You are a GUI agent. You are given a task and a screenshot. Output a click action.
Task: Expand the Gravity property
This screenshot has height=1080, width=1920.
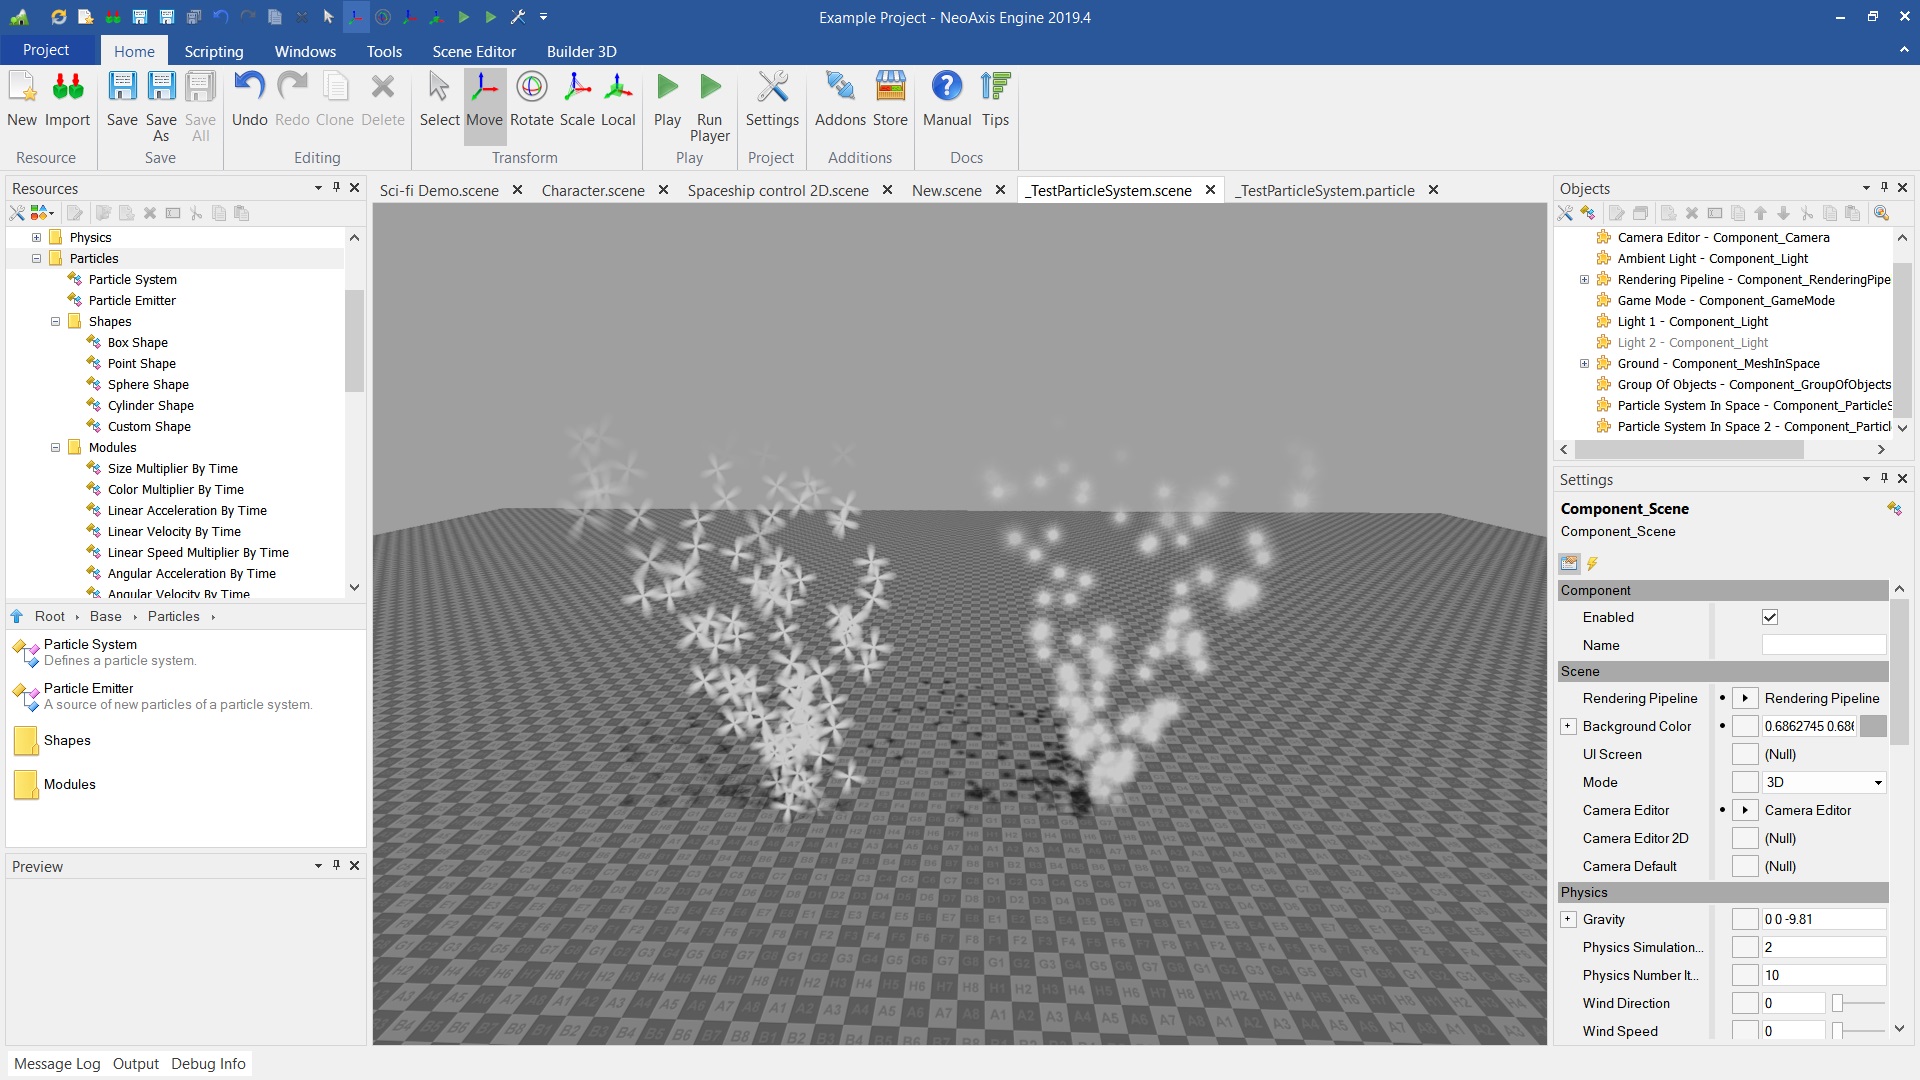(1568, 919)
